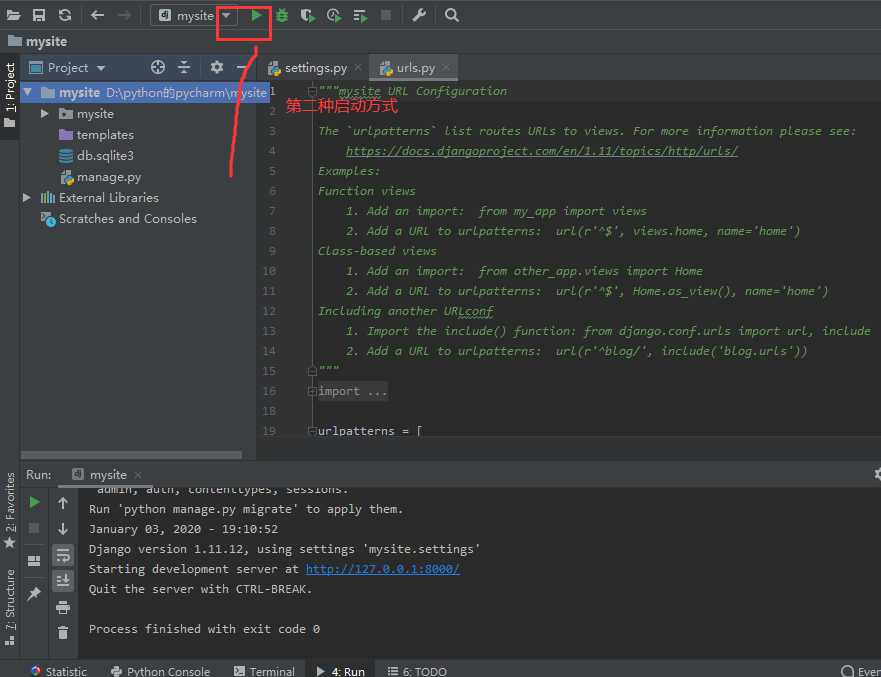Clear console with the trash icon

63,633
